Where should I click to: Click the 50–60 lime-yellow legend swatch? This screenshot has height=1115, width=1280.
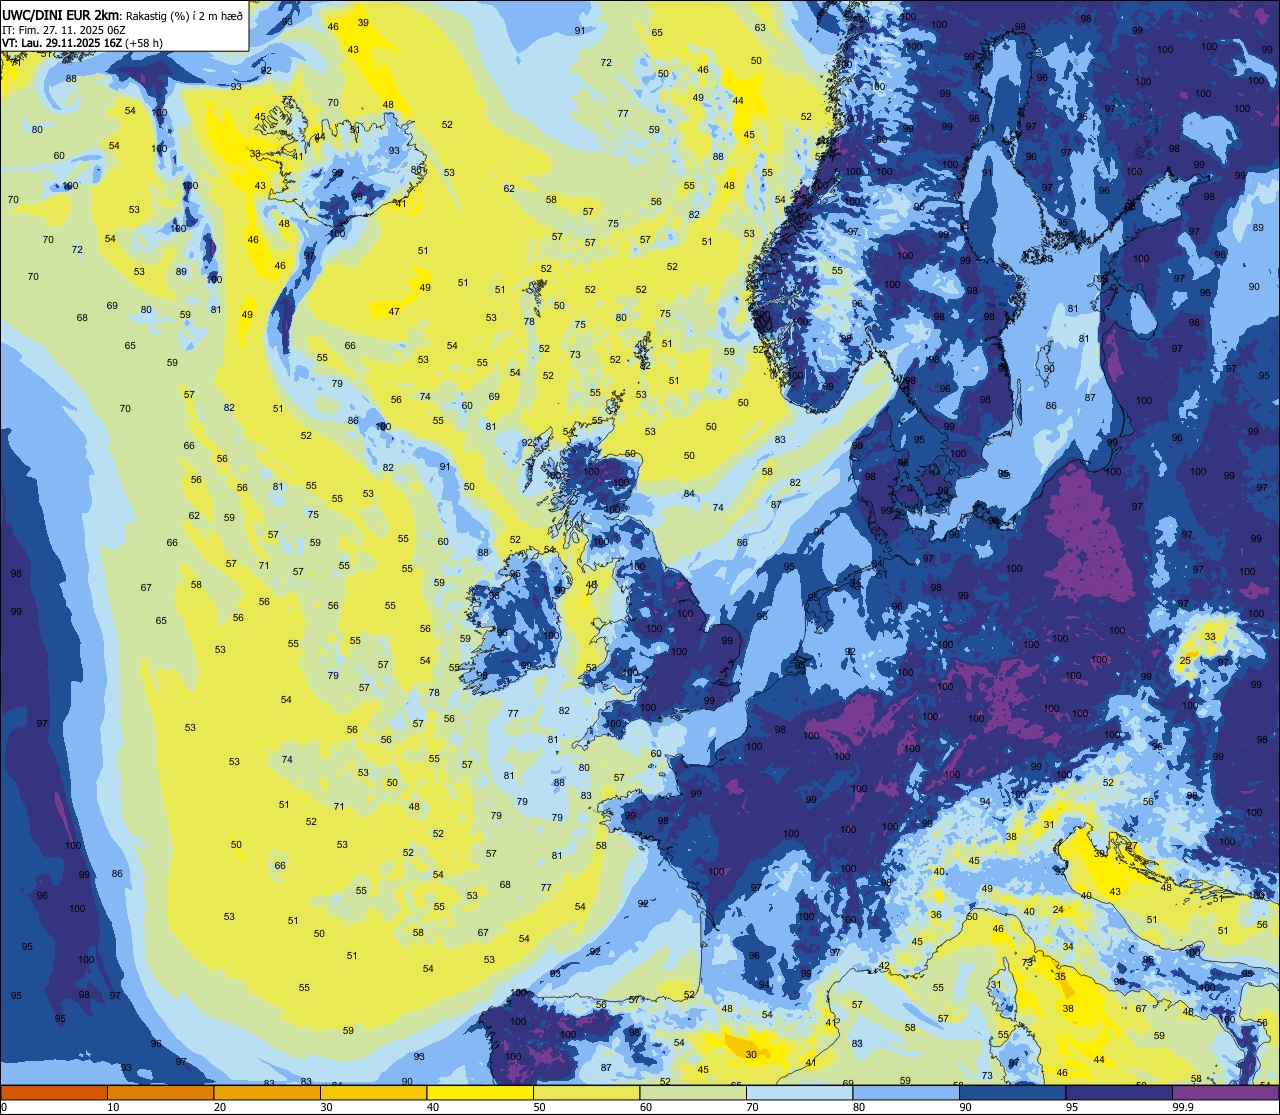[586, 1093]
